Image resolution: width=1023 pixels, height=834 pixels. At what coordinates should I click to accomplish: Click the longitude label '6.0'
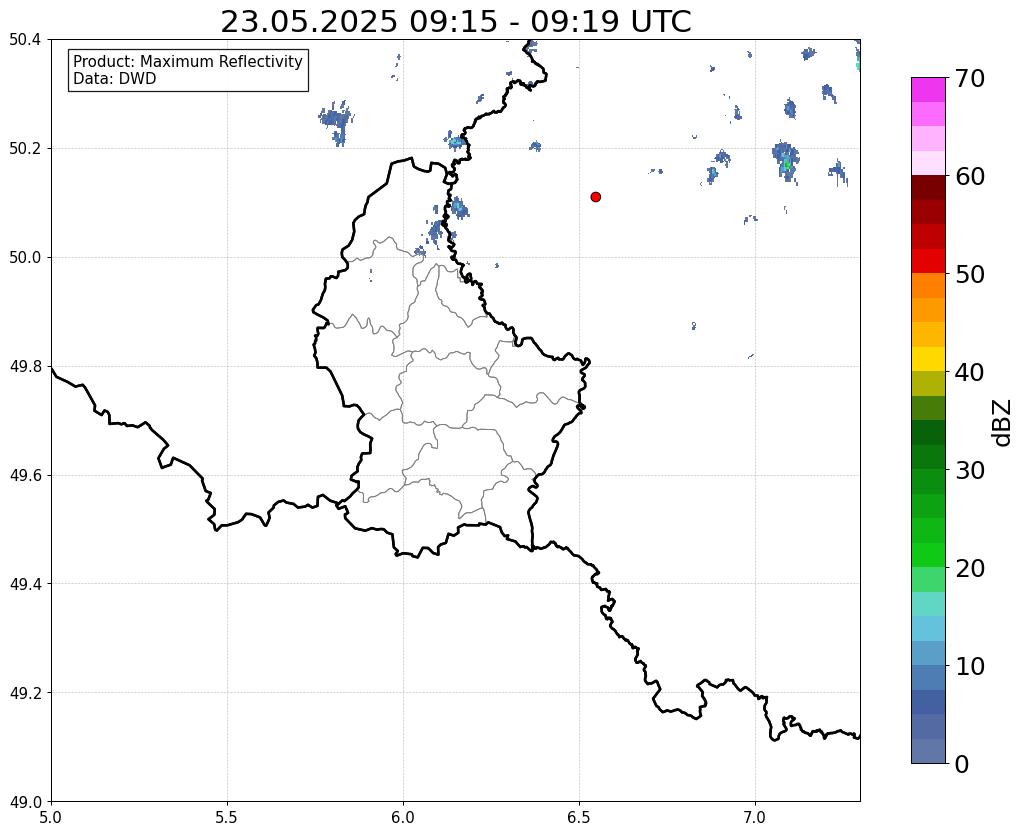tap(403, 817)
